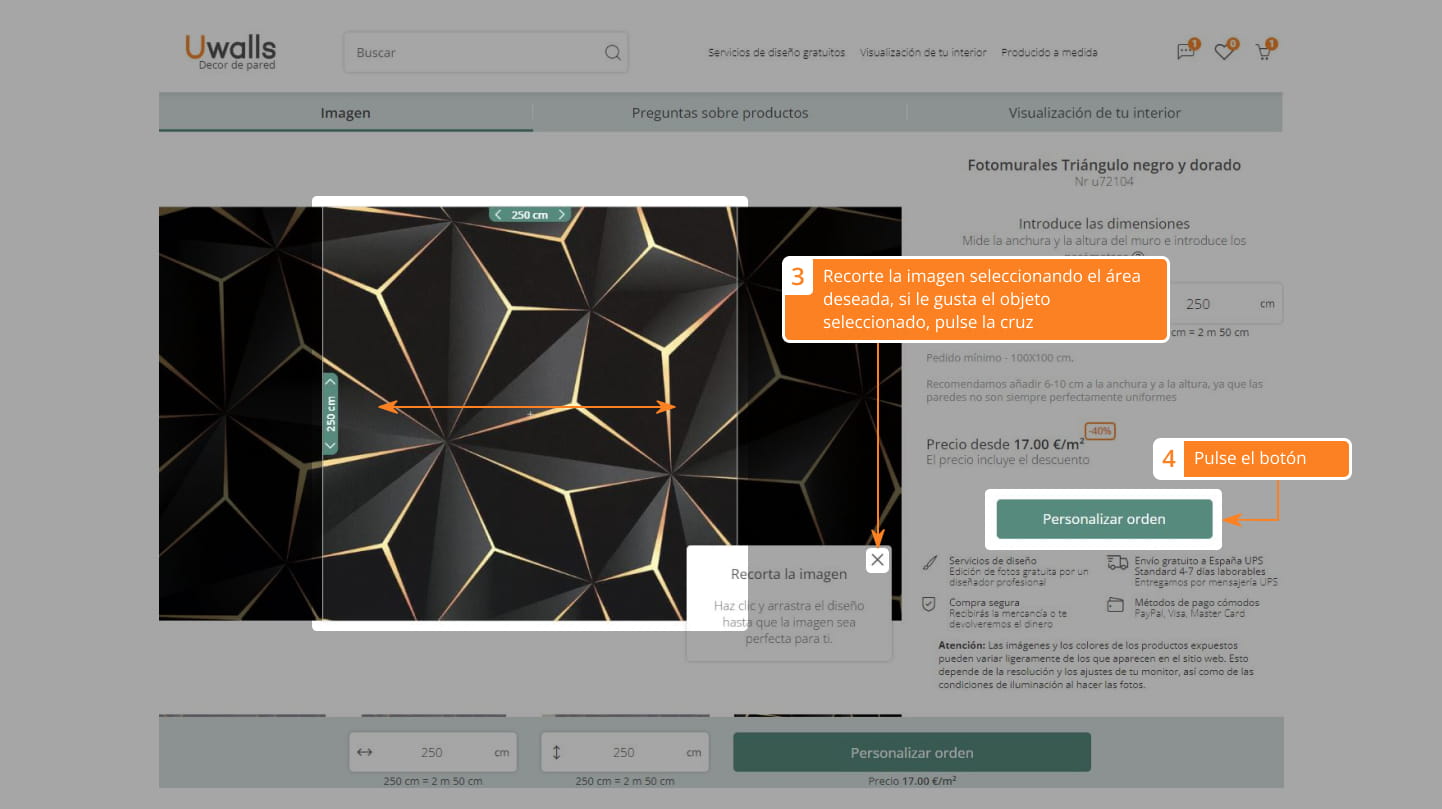
Task: Click the height input in bottom bar
Action: [x=624, y=752]
